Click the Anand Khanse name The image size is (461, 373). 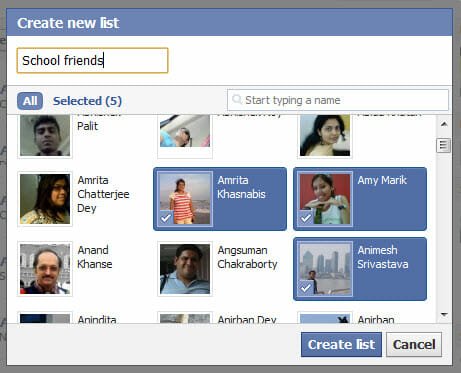pos(95,257)
